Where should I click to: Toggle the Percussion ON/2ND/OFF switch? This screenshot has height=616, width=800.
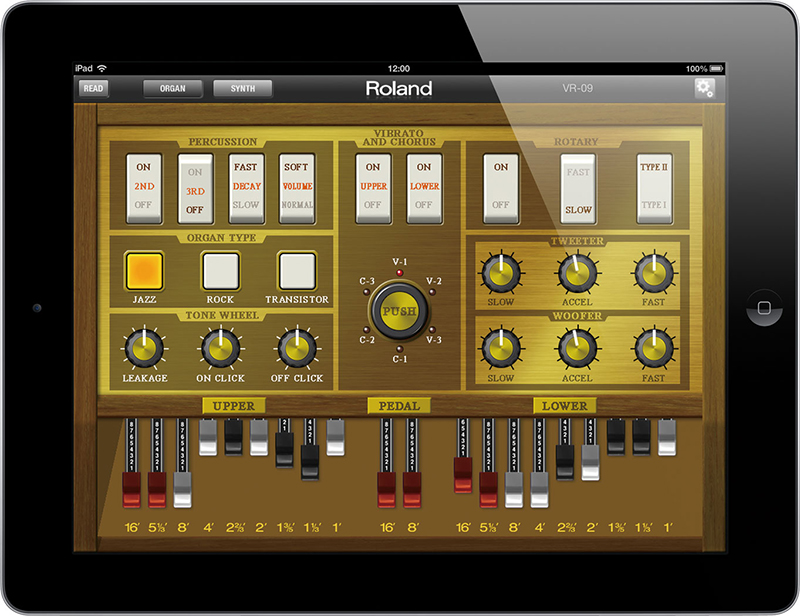click(142, 185)
